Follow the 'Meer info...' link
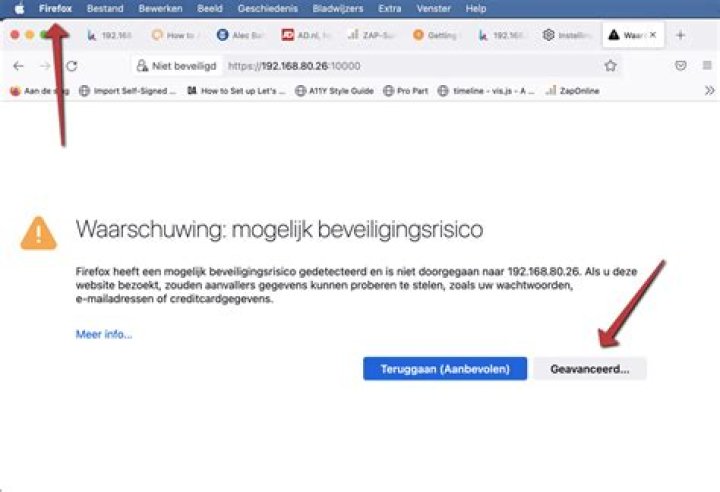Image resolution: width=720 pixels, height=492 pixels. tap(104, 334)
